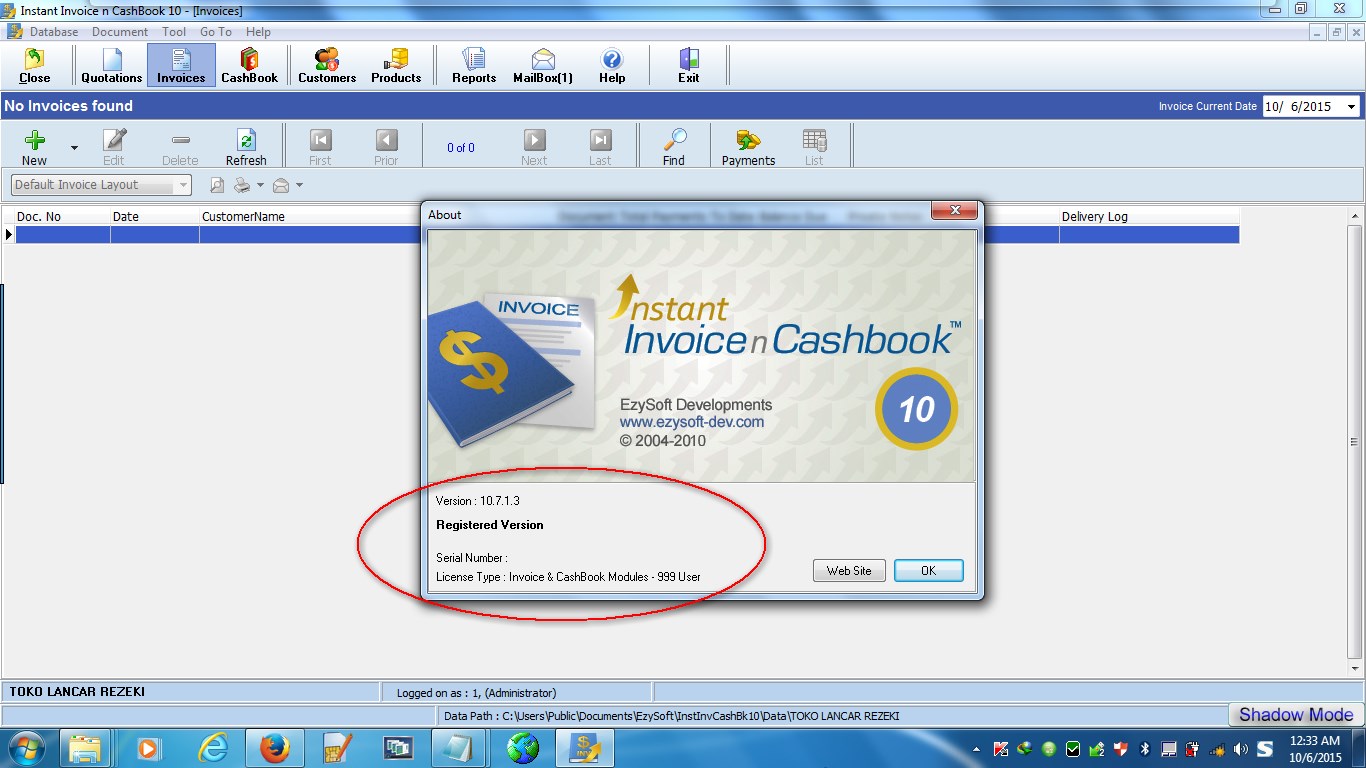The height and width of the screenshot is (768, 1366).
Task: Click the Help toolbar icon
Action: 612,65
